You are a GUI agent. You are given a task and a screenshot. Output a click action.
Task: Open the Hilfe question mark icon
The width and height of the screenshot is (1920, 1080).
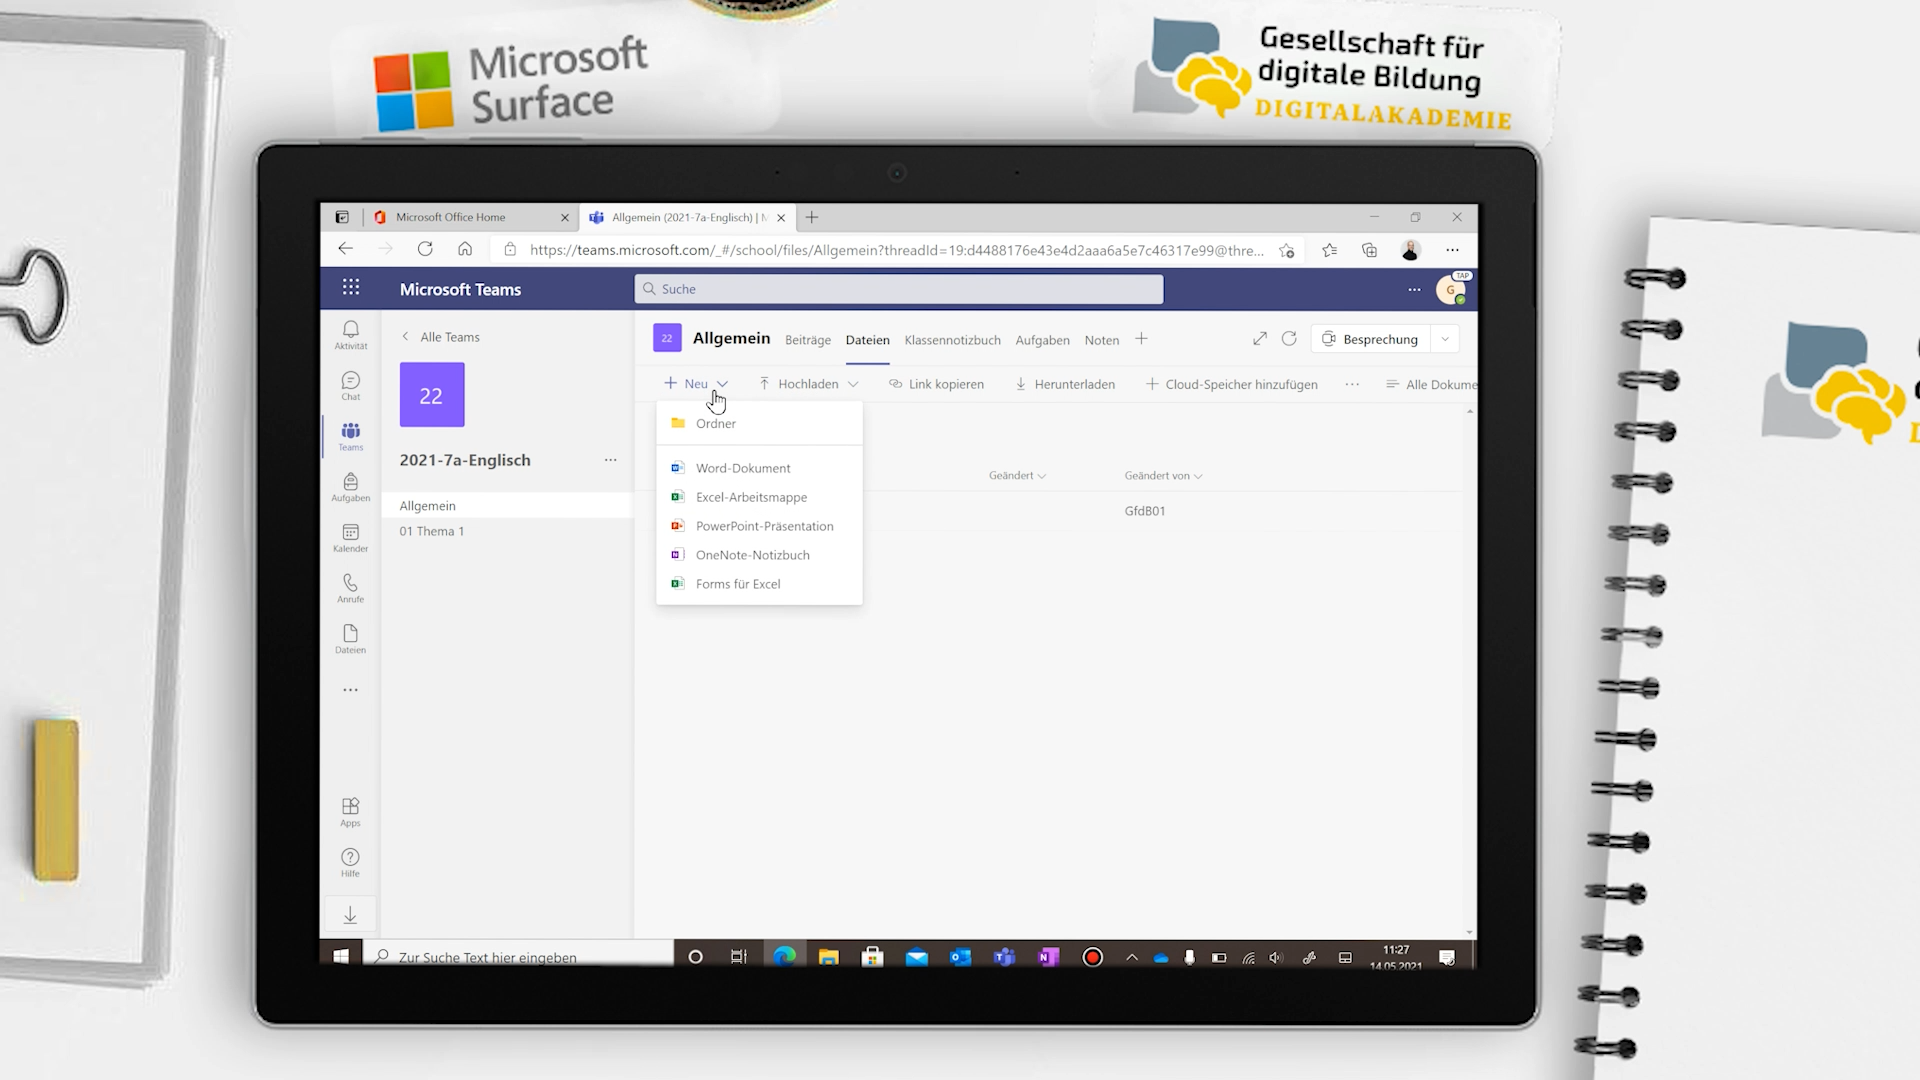coord(350,862)
